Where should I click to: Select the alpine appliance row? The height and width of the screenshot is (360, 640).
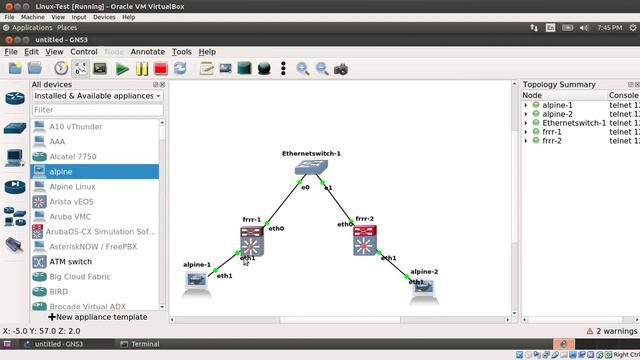point(95,171)
